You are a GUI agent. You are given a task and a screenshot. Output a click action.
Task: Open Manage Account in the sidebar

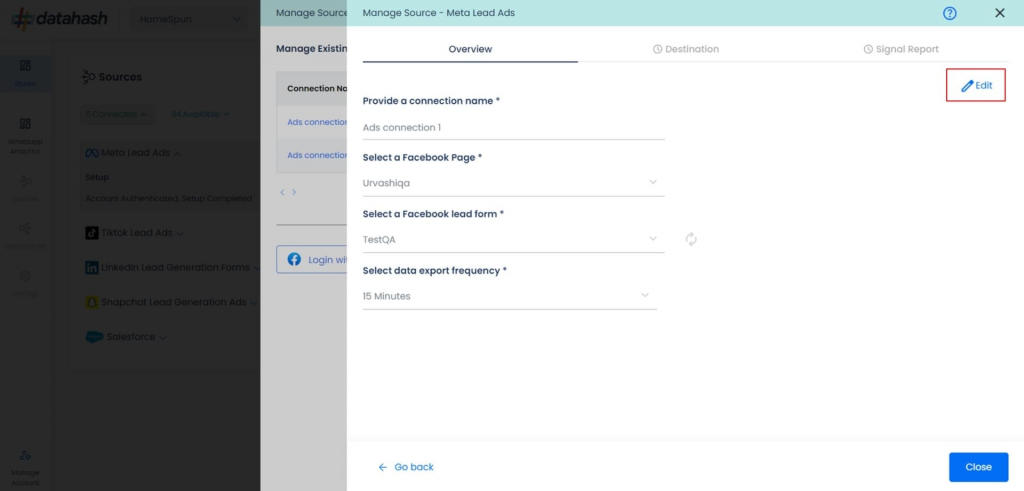tap(25, 467)
